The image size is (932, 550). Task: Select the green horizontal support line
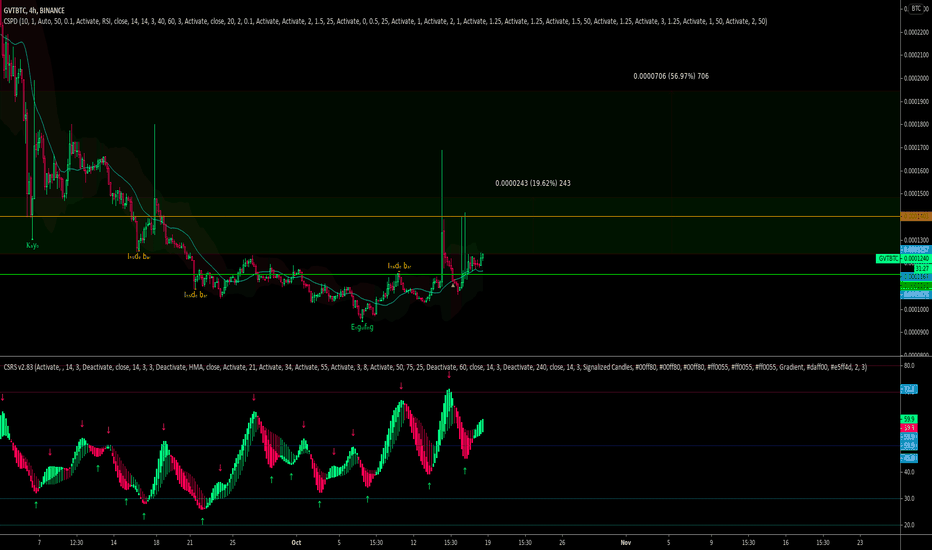click(450, 274)
